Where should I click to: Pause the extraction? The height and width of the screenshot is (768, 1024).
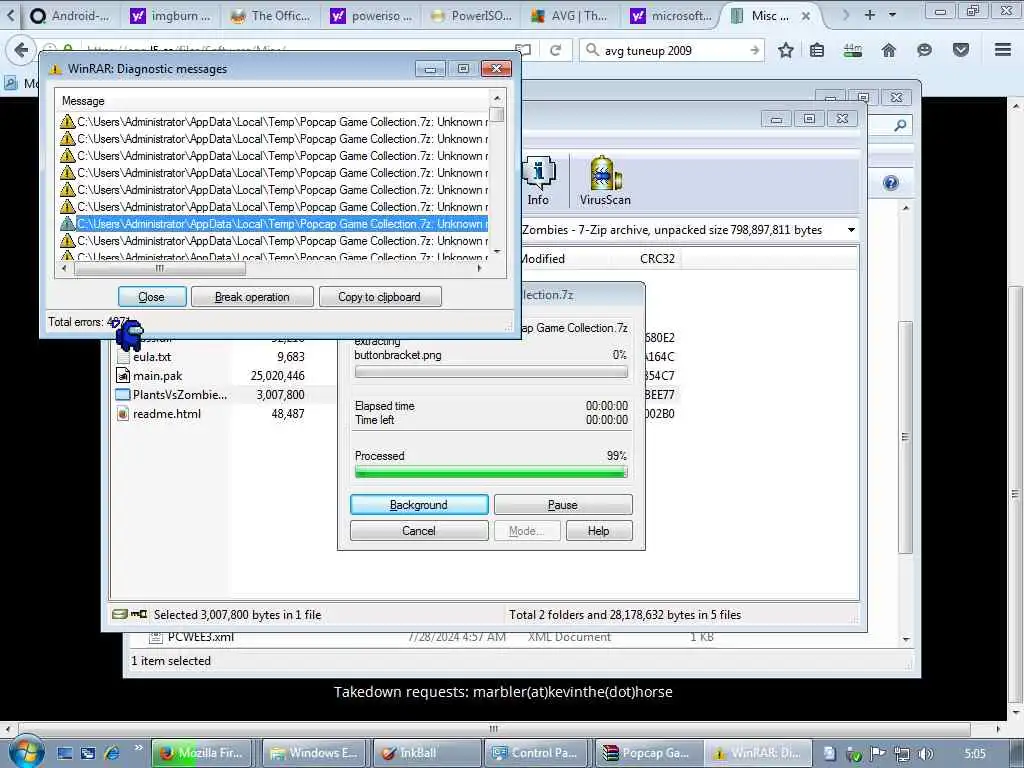point(563,505)
